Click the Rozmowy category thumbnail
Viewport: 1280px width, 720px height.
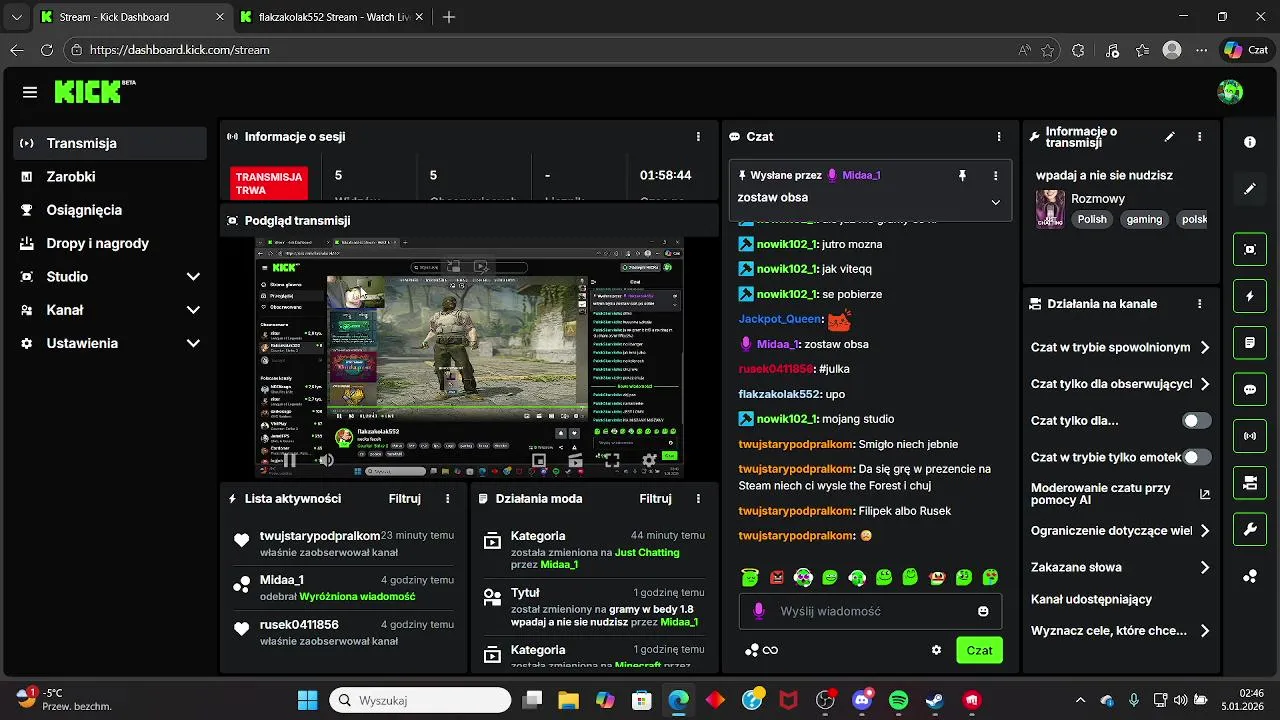tap(1050, 208)
